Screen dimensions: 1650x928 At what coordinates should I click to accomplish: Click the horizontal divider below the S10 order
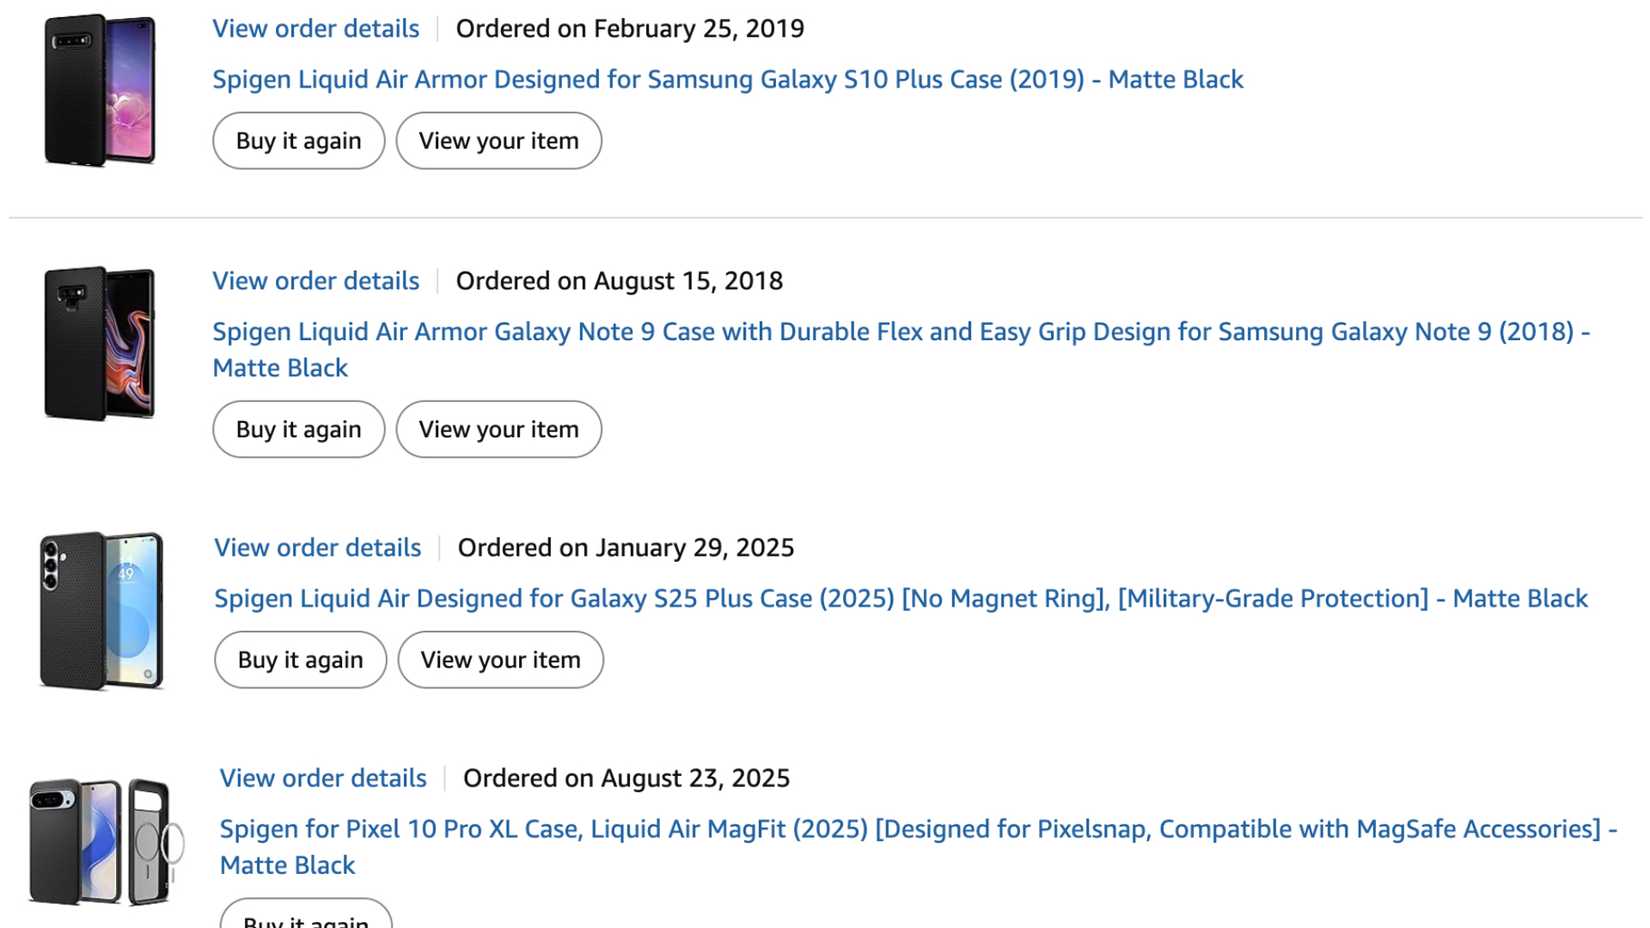(x=825, y=217)
